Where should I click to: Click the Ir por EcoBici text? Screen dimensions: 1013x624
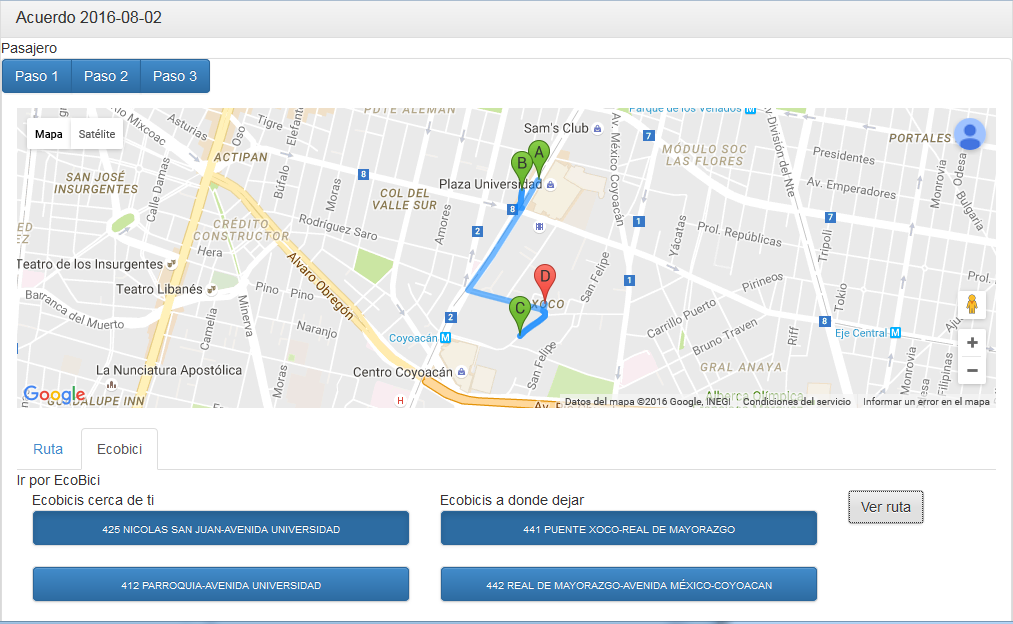[58, 480]
